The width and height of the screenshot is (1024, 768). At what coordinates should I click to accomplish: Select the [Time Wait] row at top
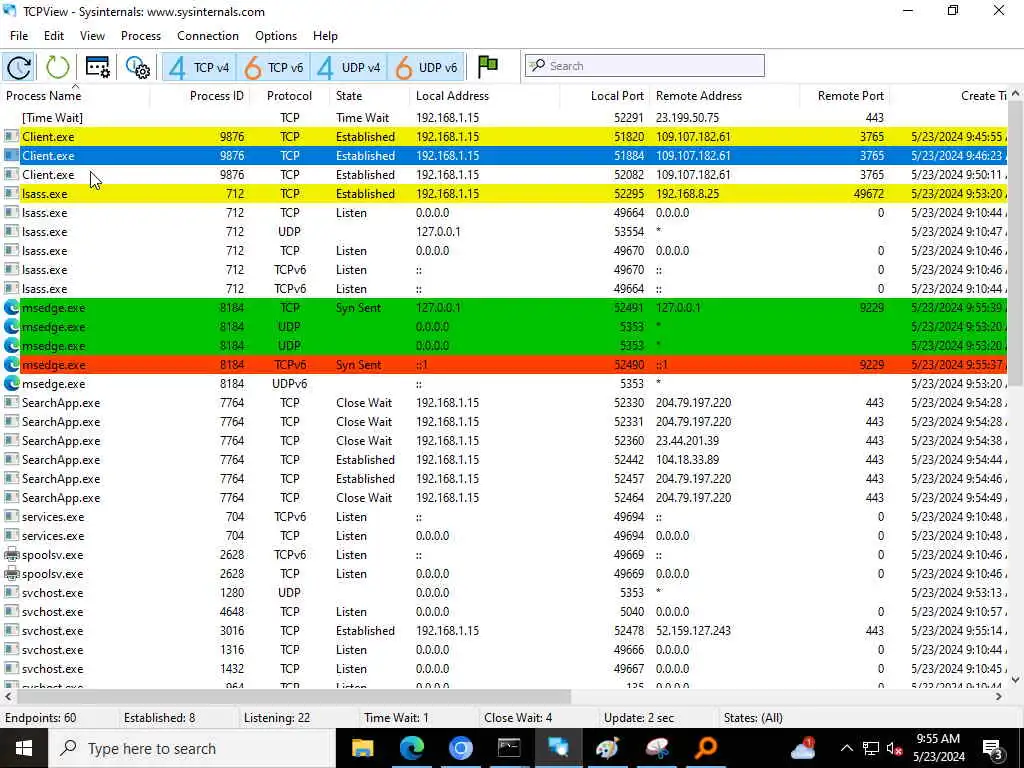tap(504, 118)
